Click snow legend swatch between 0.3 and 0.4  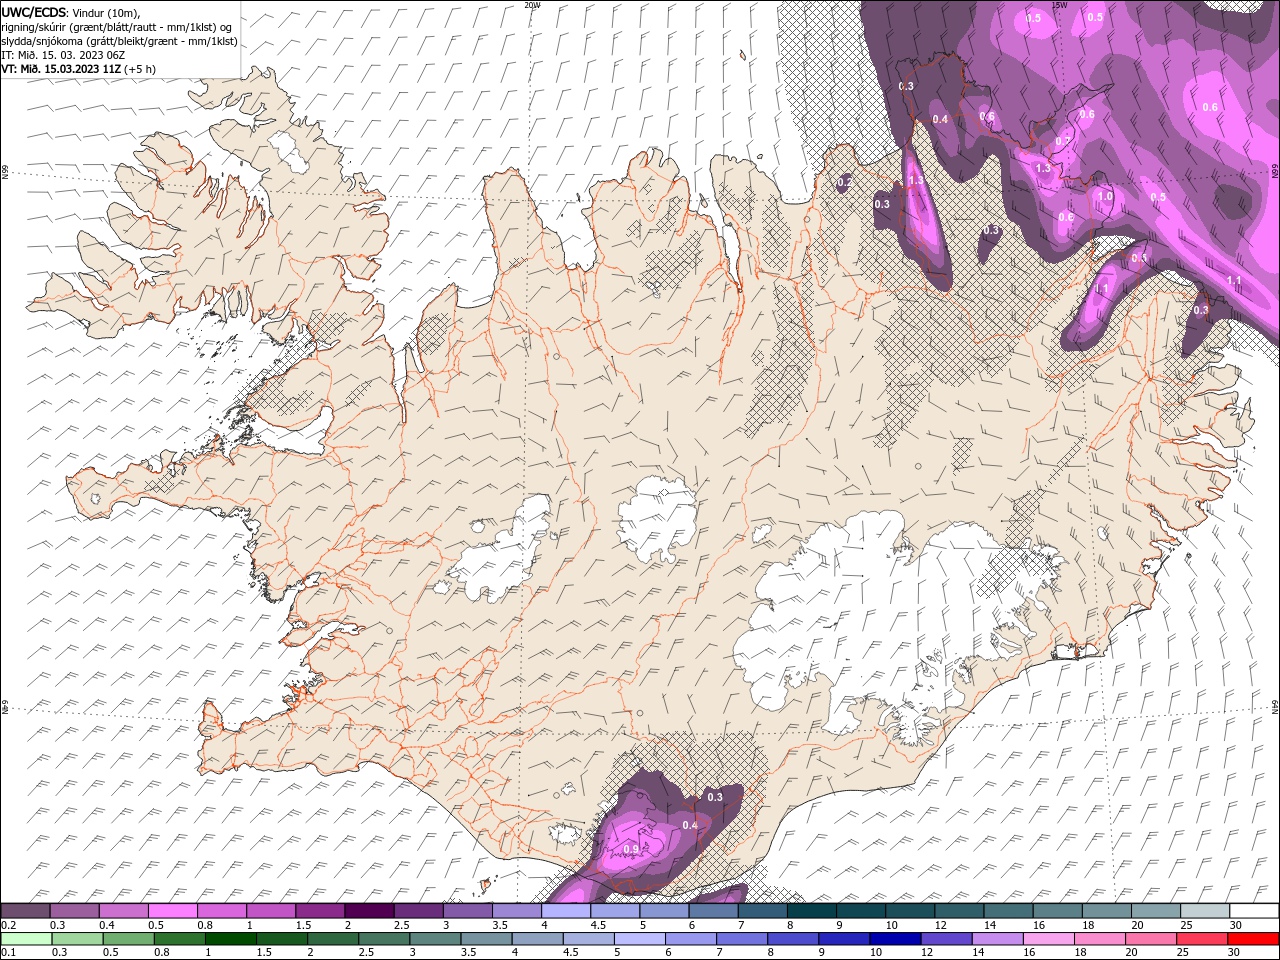[75, 910]
